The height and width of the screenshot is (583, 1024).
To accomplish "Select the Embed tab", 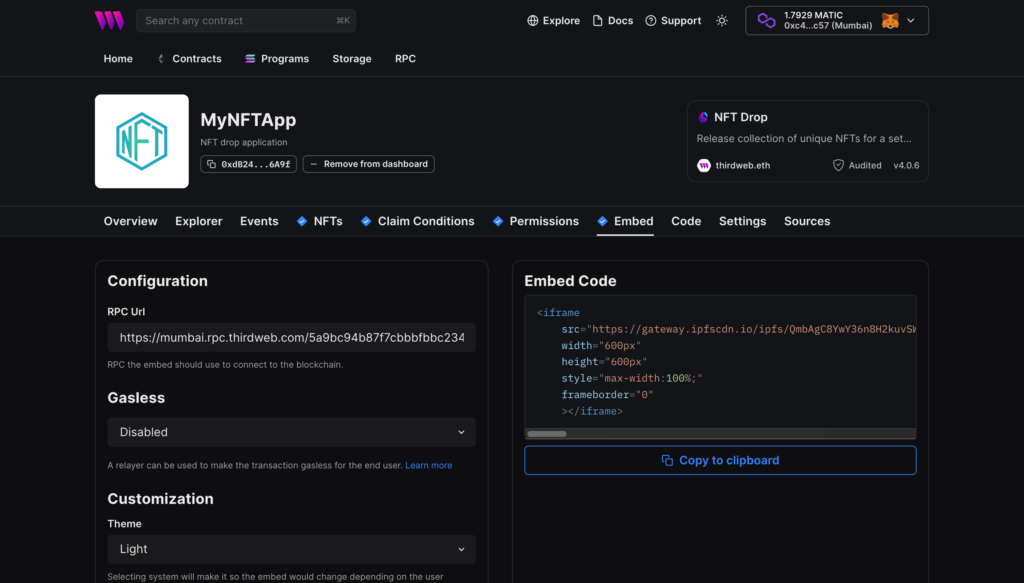I will [625, 221].
